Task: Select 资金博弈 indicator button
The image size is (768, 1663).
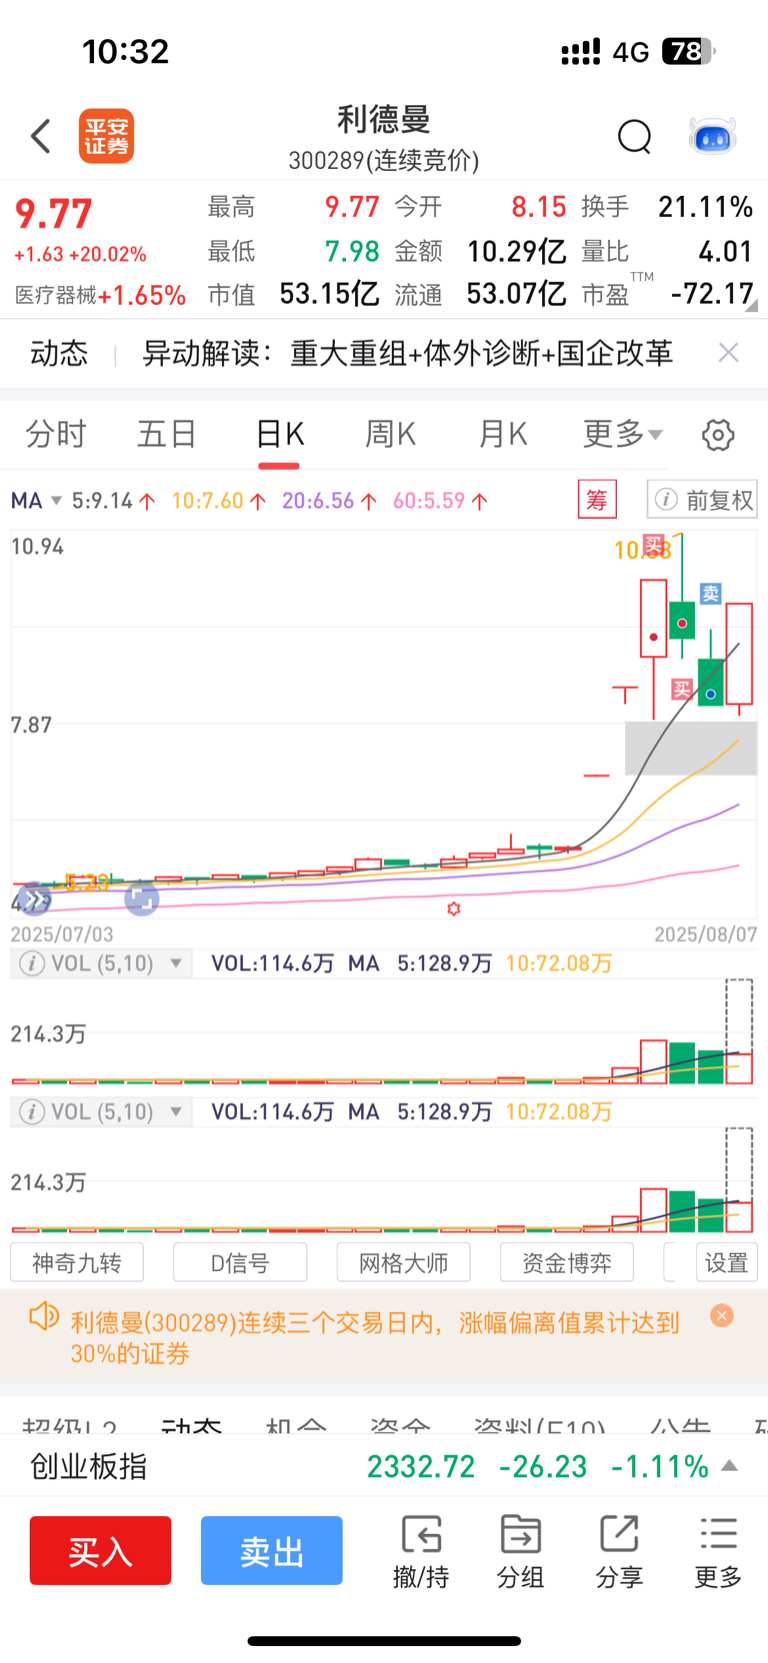Action: 567,1263
